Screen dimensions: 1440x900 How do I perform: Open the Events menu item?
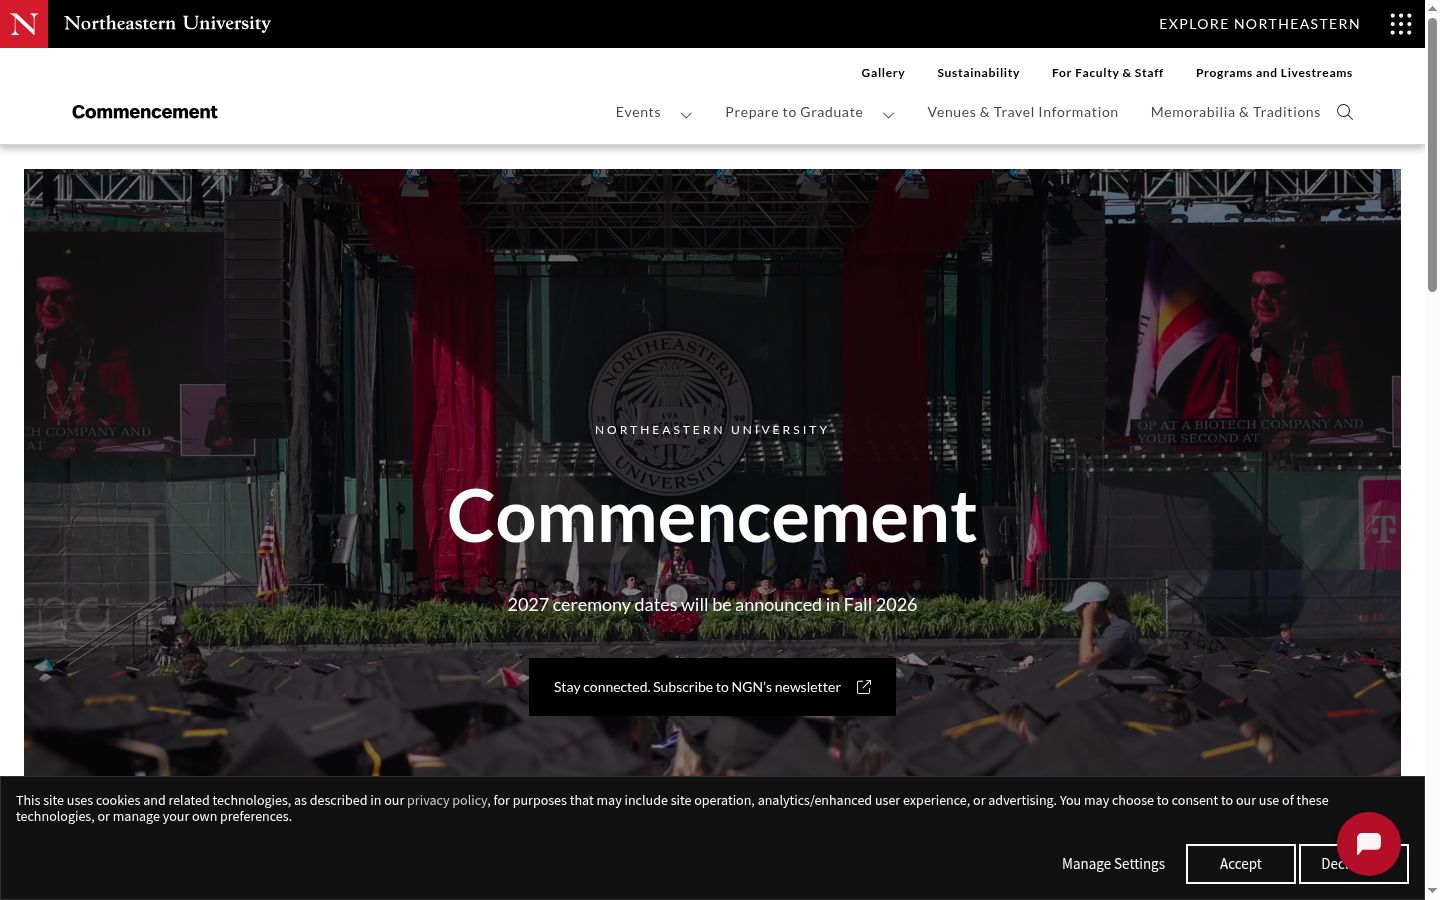click(638, 112)
